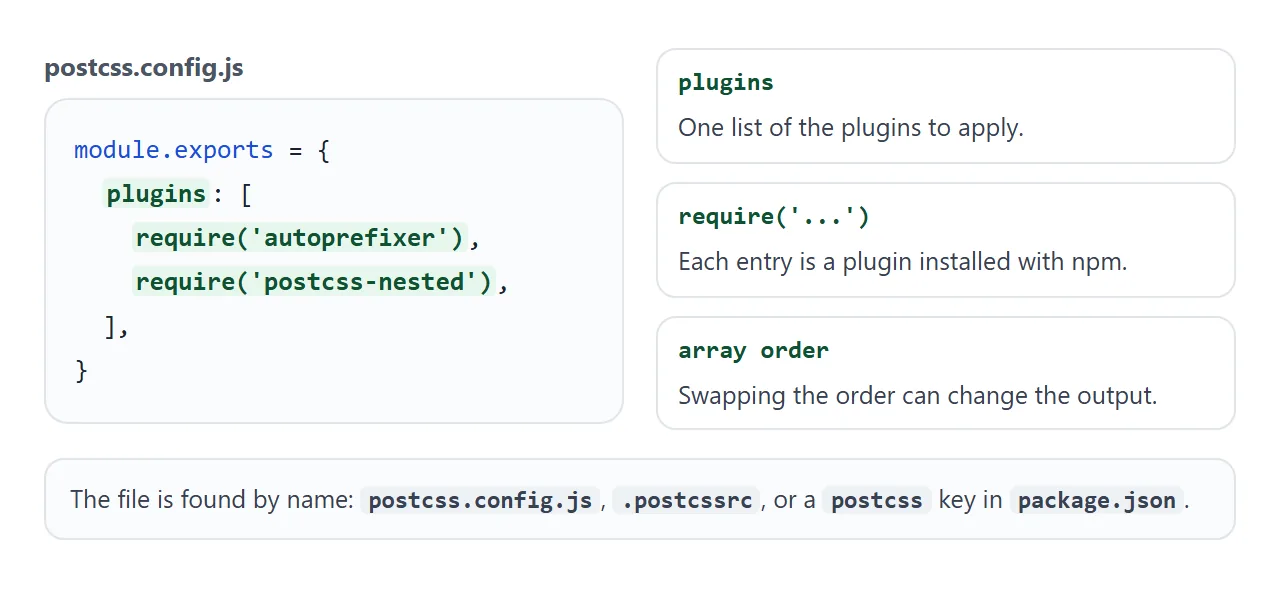Click the .postcssrc code chip

[686, 500]
